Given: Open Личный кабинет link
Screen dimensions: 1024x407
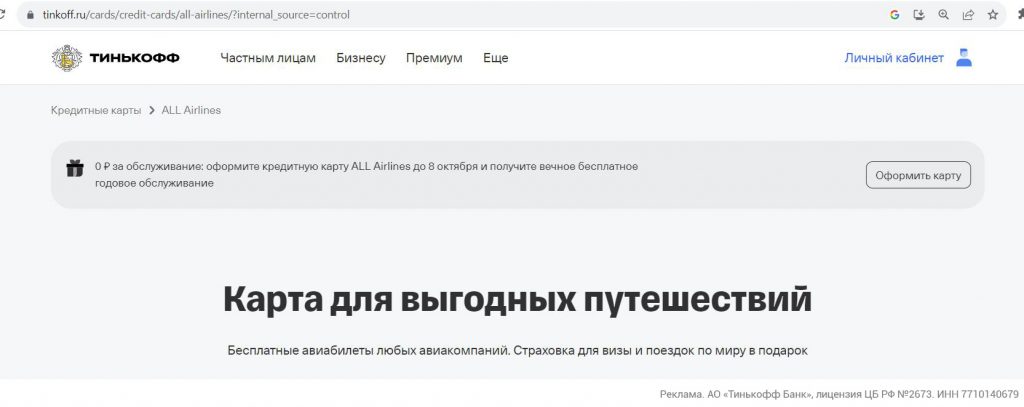Looking at the screenshot, I should [x=894, y=58].
